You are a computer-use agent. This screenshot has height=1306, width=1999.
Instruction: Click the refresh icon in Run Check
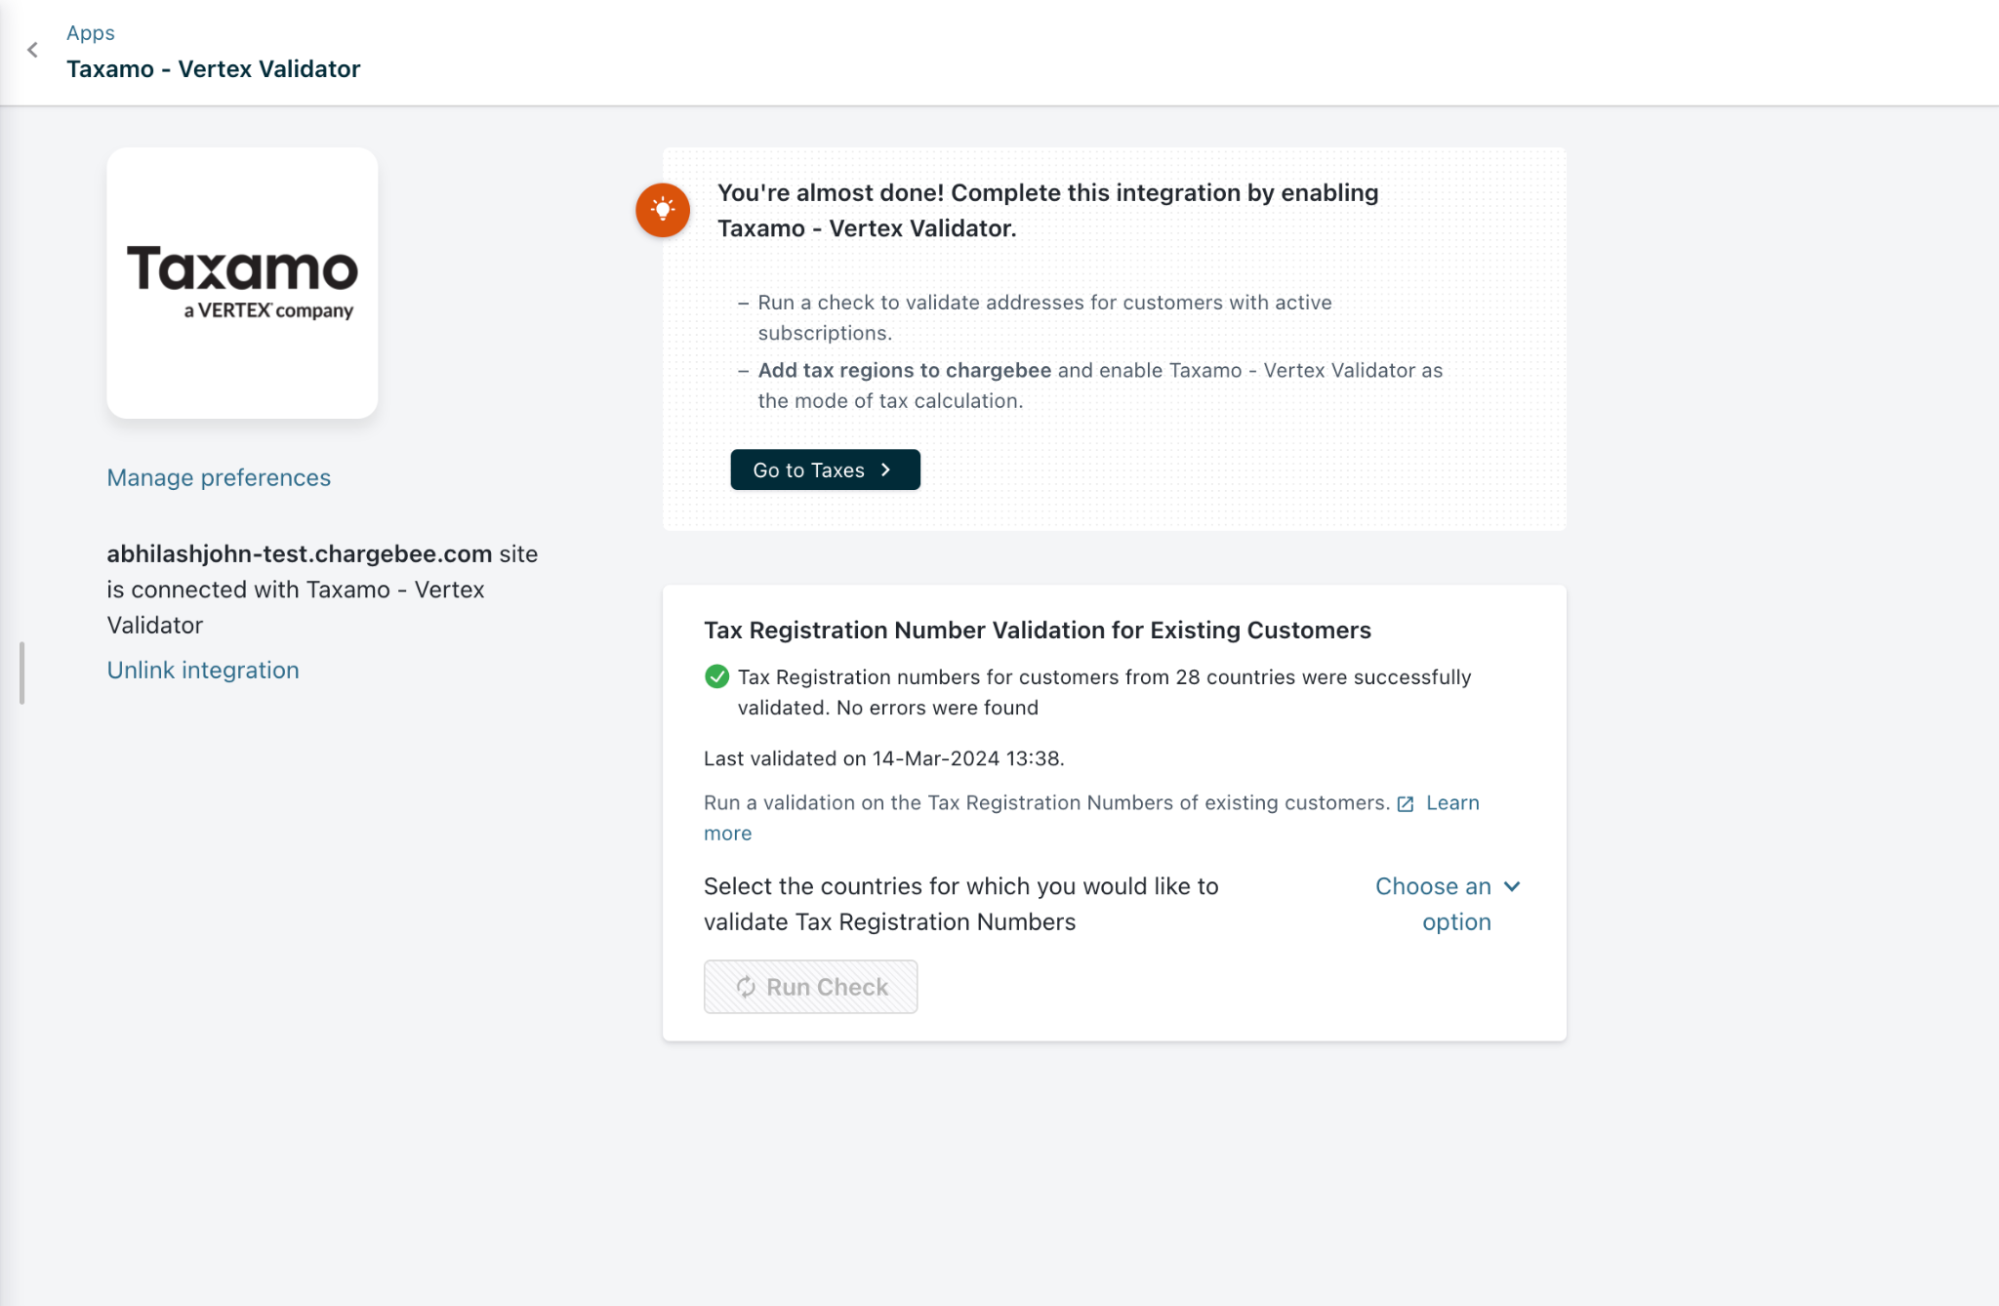pyautogui.click(x=746, y=987)
